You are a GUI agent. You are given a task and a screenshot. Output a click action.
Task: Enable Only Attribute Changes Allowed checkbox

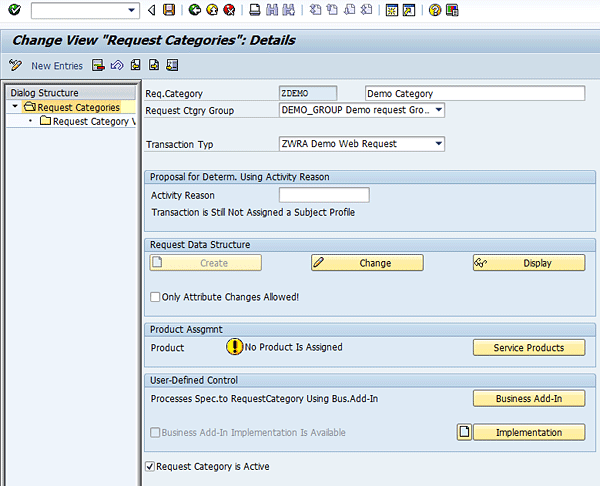(x=155, y=297)
